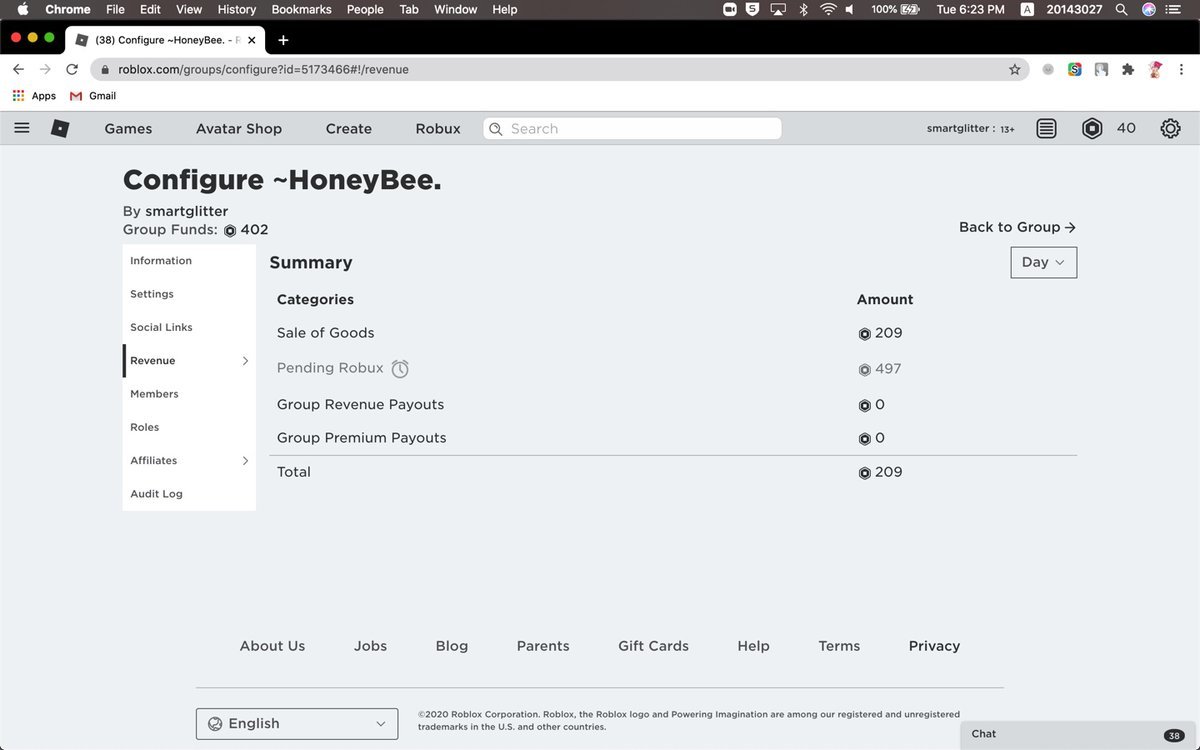Open the History menu in menu bar
Viewport: 1200px width, 750px height.
point(237,9)
